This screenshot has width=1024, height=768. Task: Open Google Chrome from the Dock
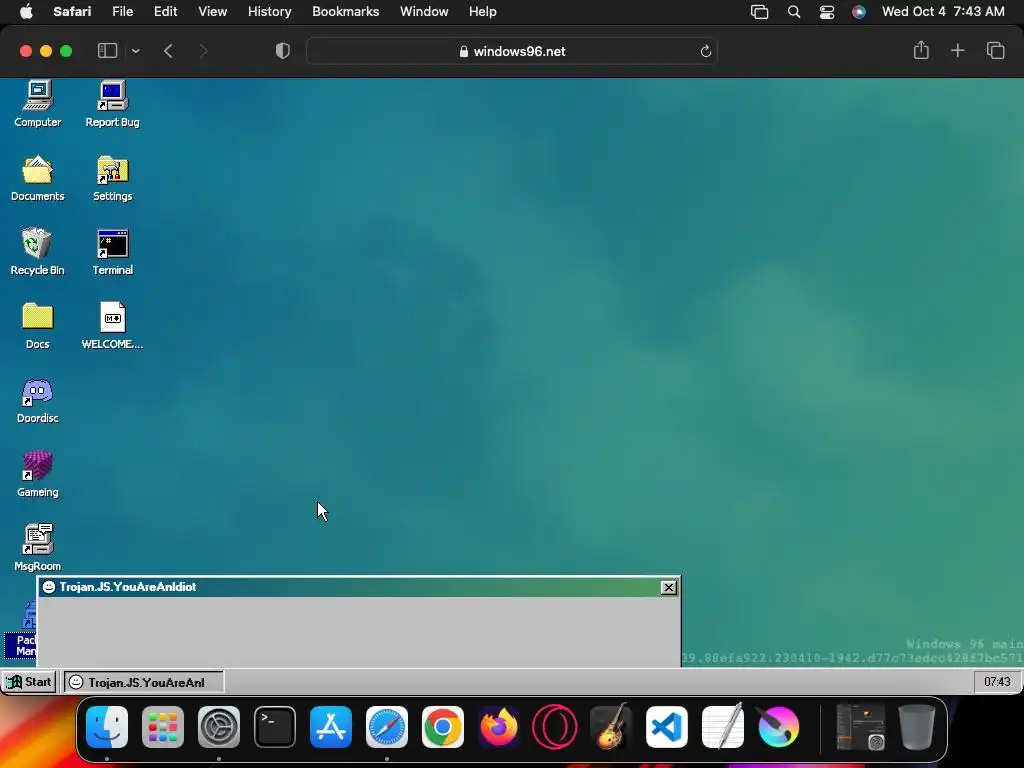[443, 726]
